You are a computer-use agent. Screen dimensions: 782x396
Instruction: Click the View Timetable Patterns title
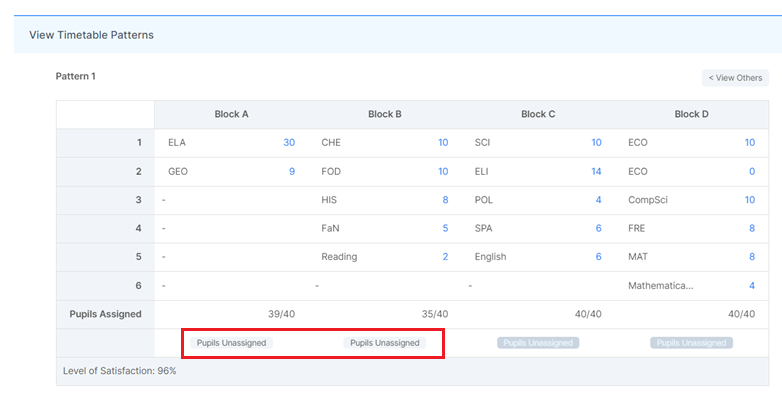pos(91,35)
